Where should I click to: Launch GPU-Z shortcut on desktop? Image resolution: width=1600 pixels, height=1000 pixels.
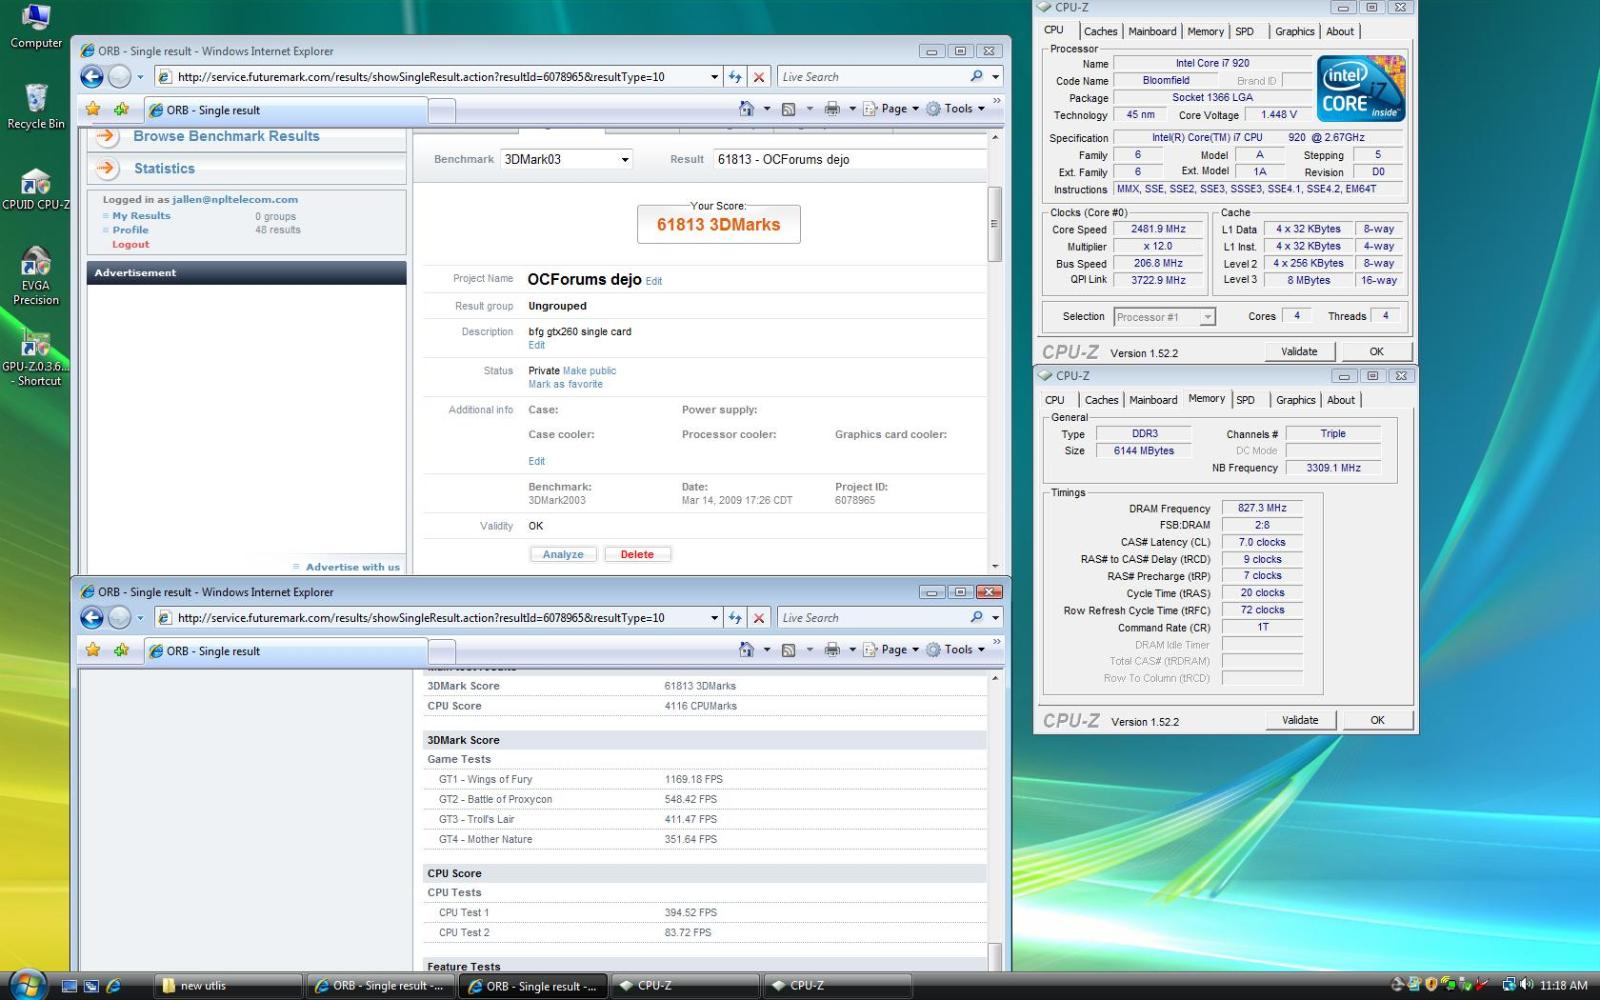36,358
